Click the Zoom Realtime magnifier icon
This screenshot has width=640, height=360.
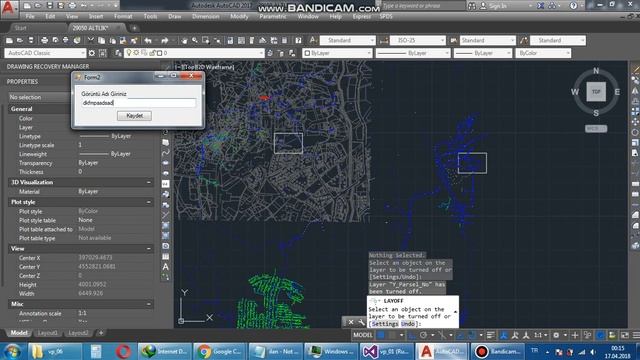click(195, 40)
